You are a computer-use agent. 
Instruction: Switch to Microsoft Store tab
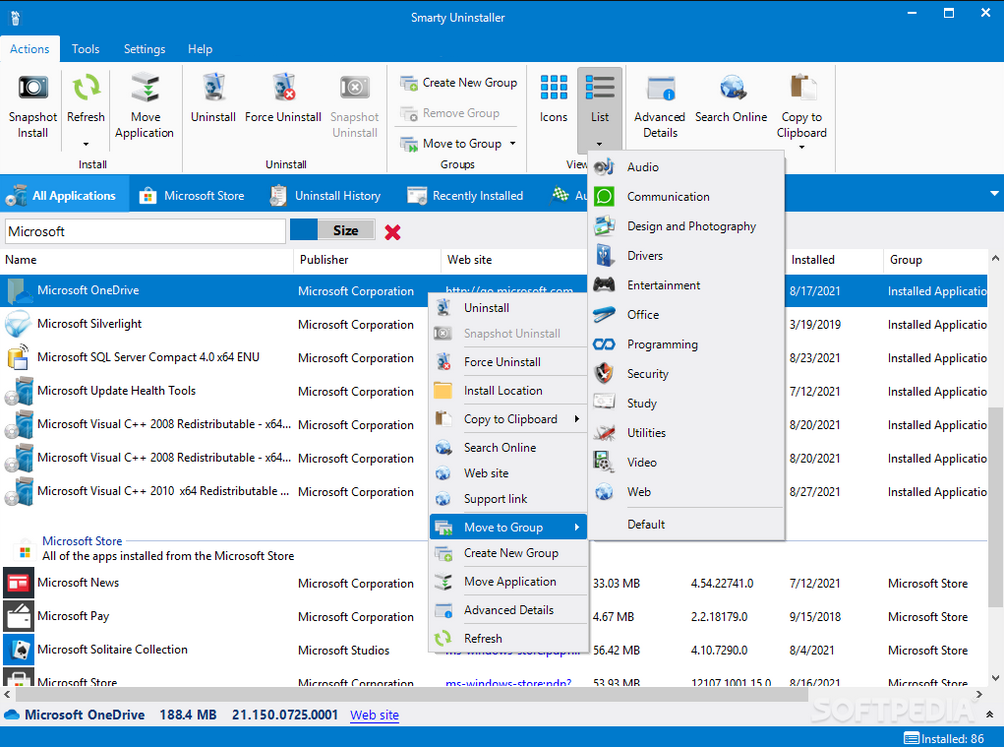point(191,195)
